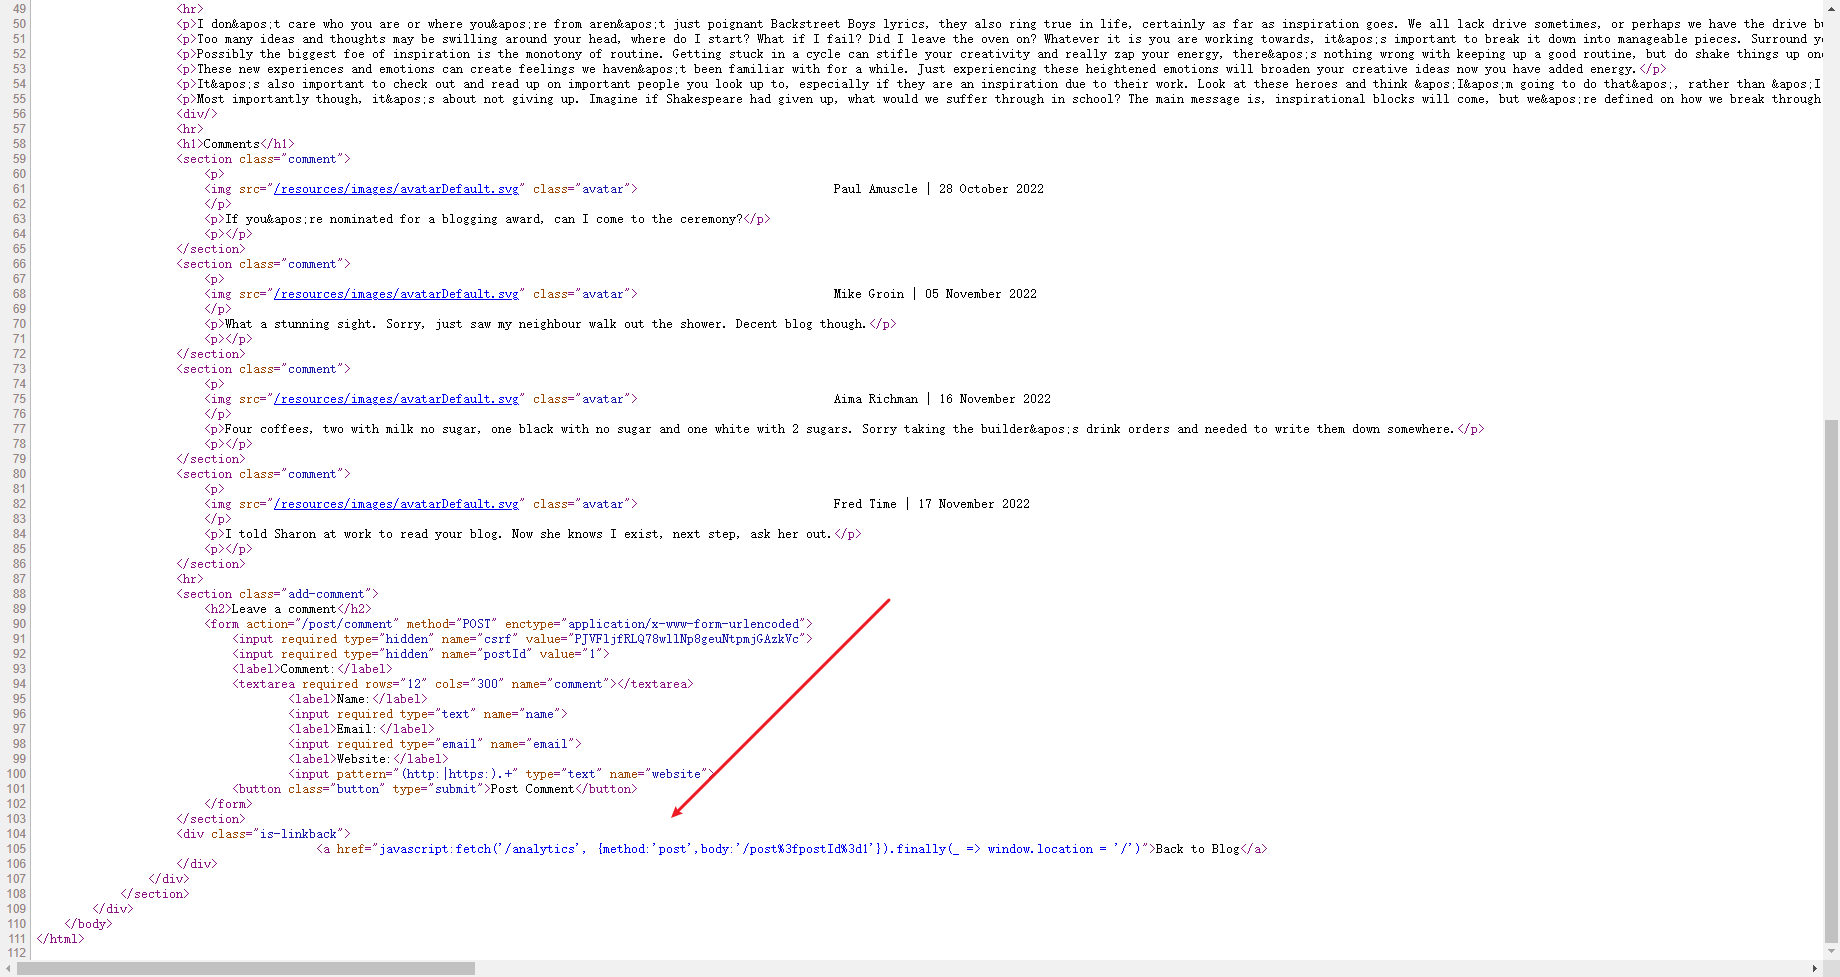Click the Backstreet Boys lyrics paragraph on line 50

click(1000, 24)
